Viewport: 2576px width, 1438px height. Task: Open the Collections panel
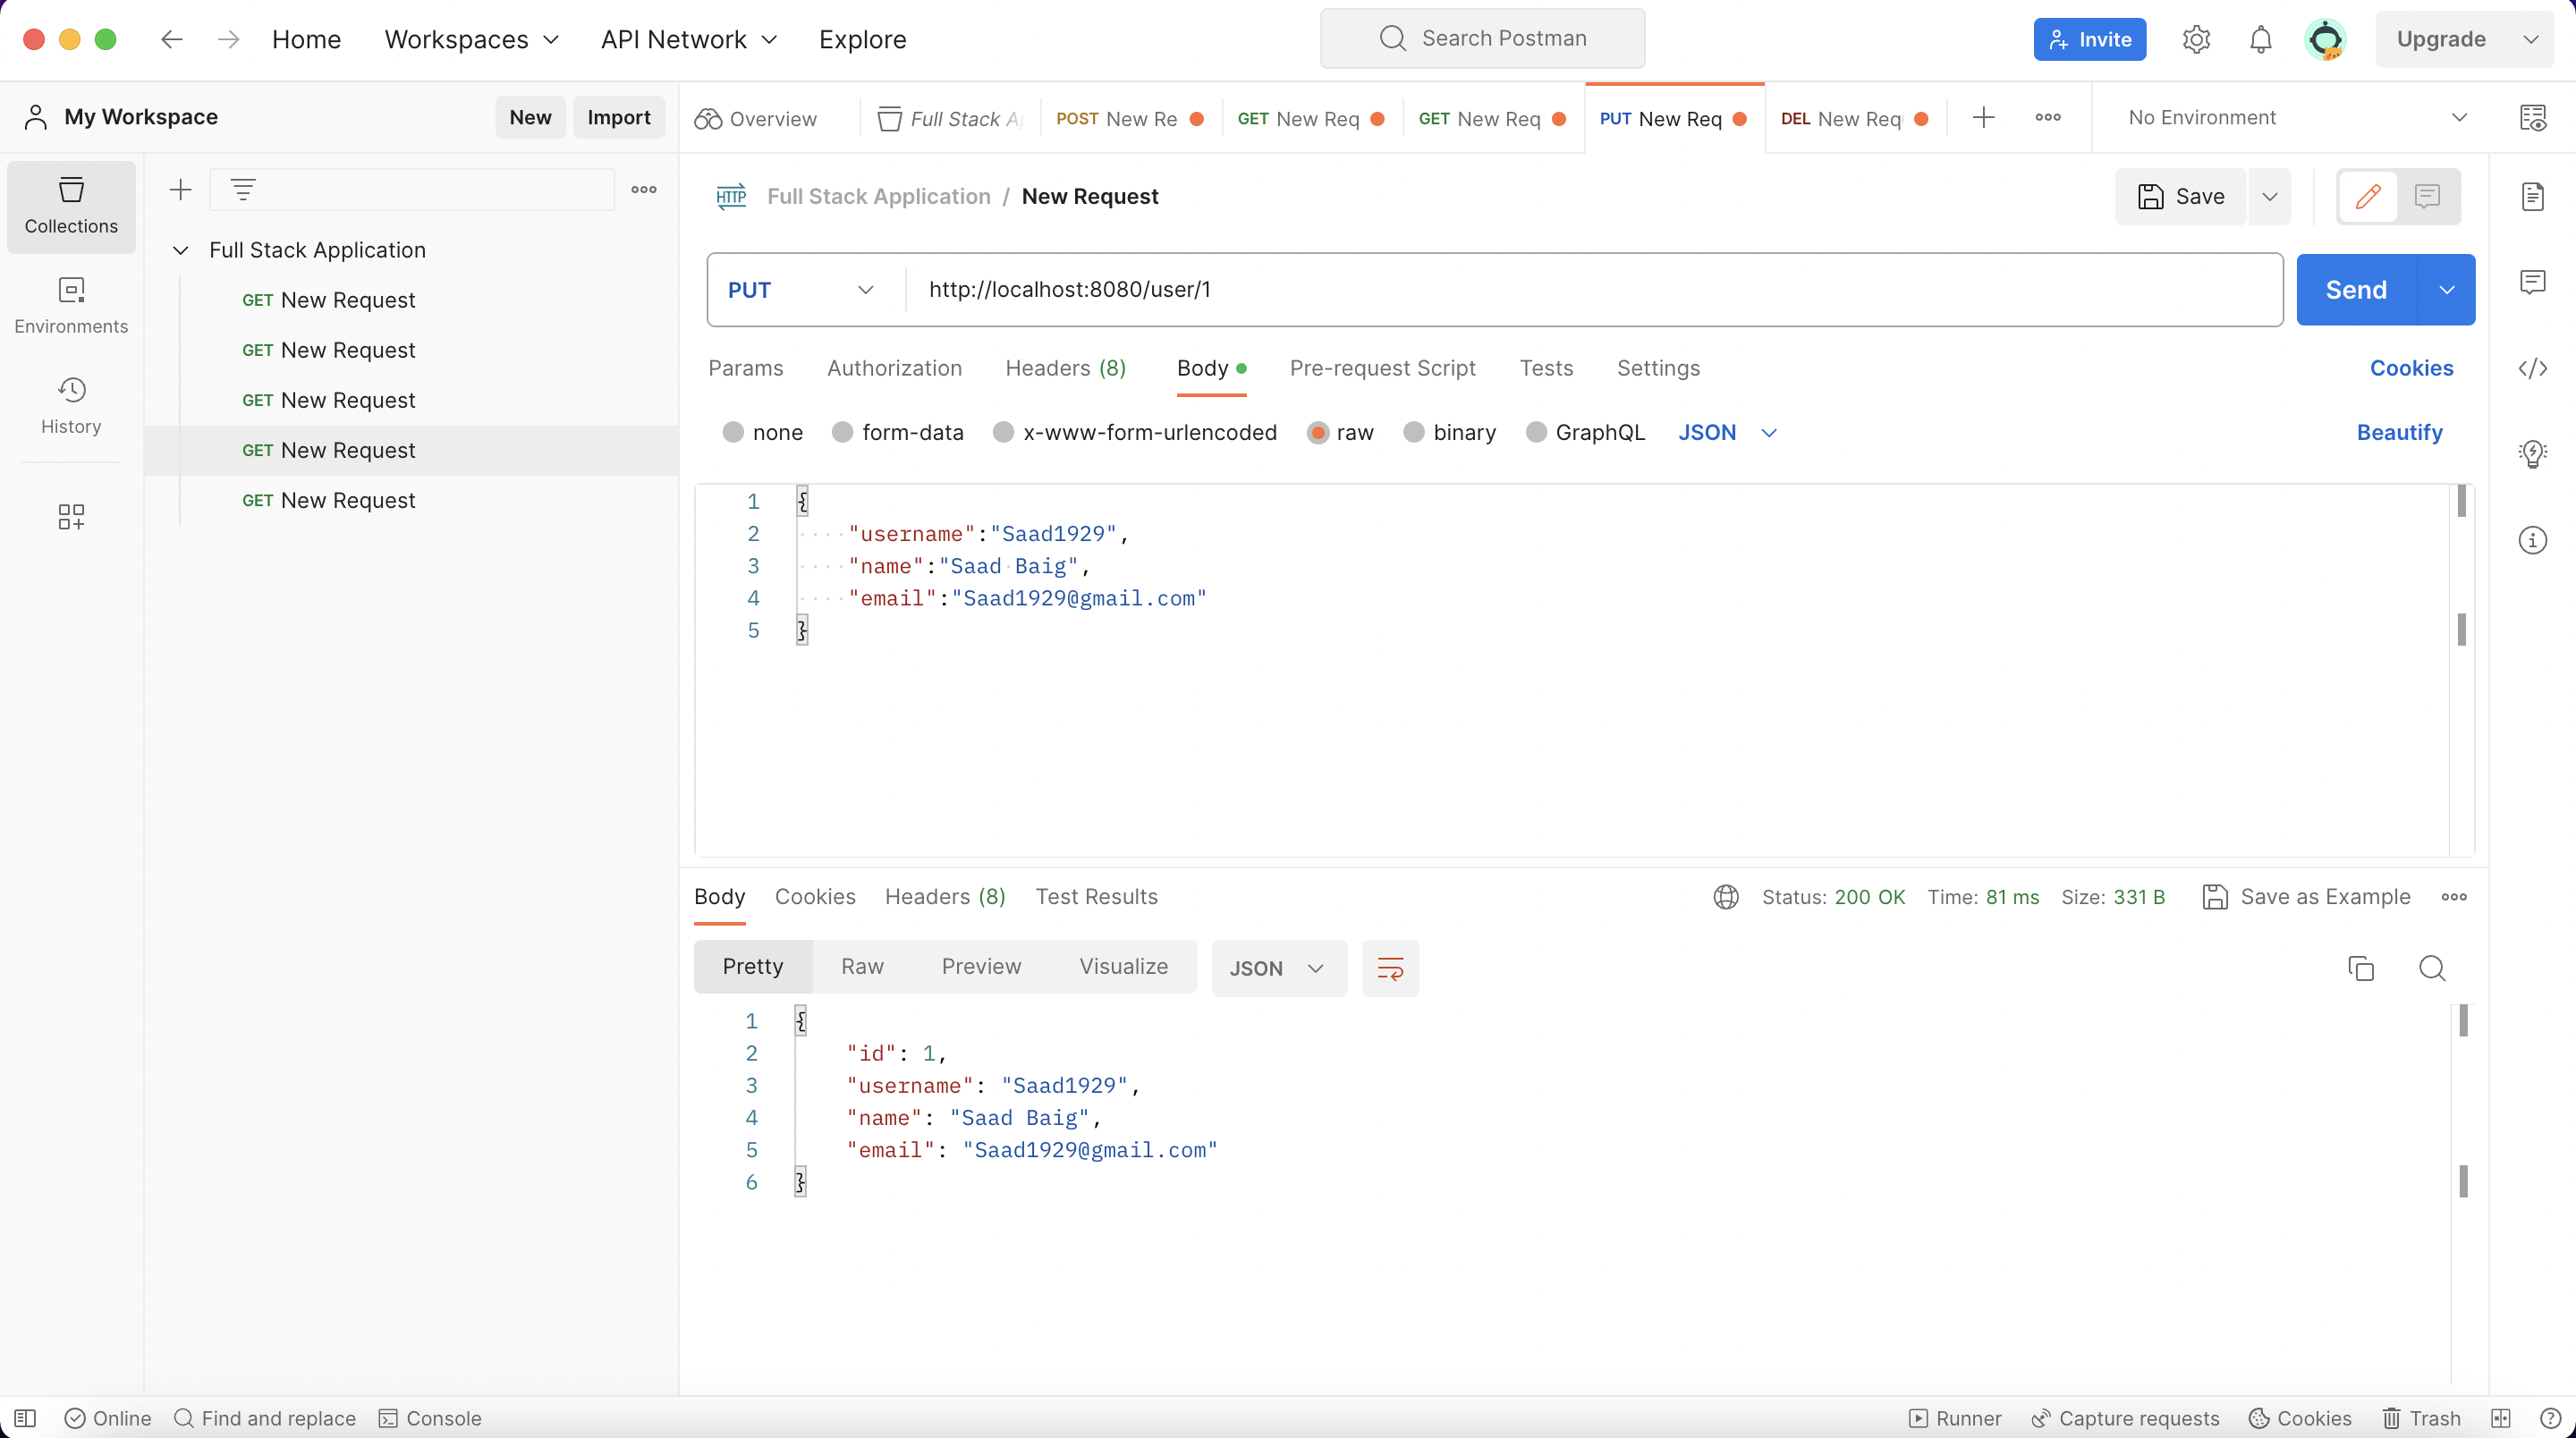pos(70,207)
